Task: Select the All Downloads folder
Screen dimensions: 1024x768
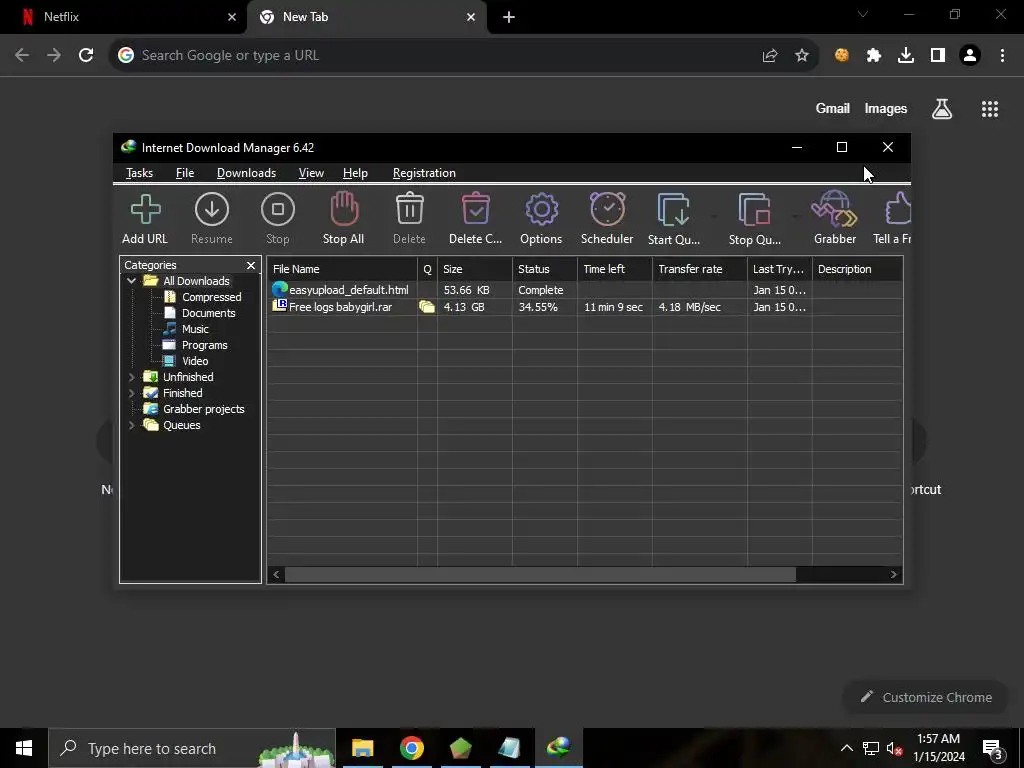Action: 196,281
